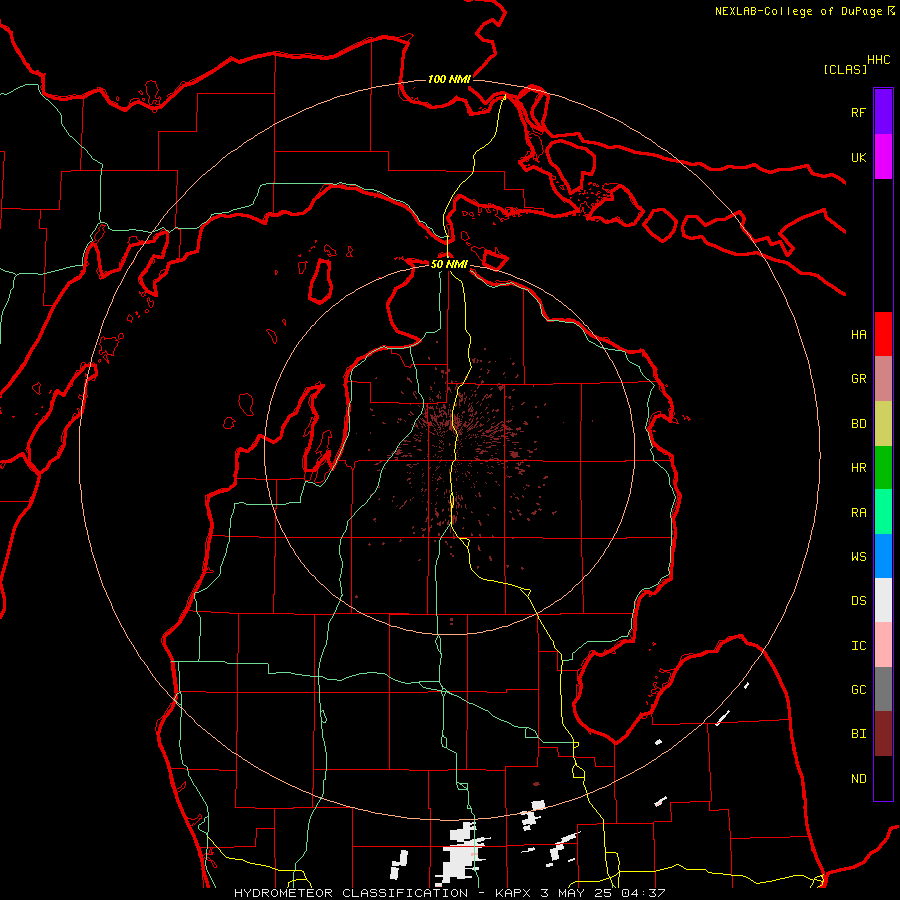This screenshot has width=900, height=900.
Task: Click the brown BI legend swatch
Action: 883,734
